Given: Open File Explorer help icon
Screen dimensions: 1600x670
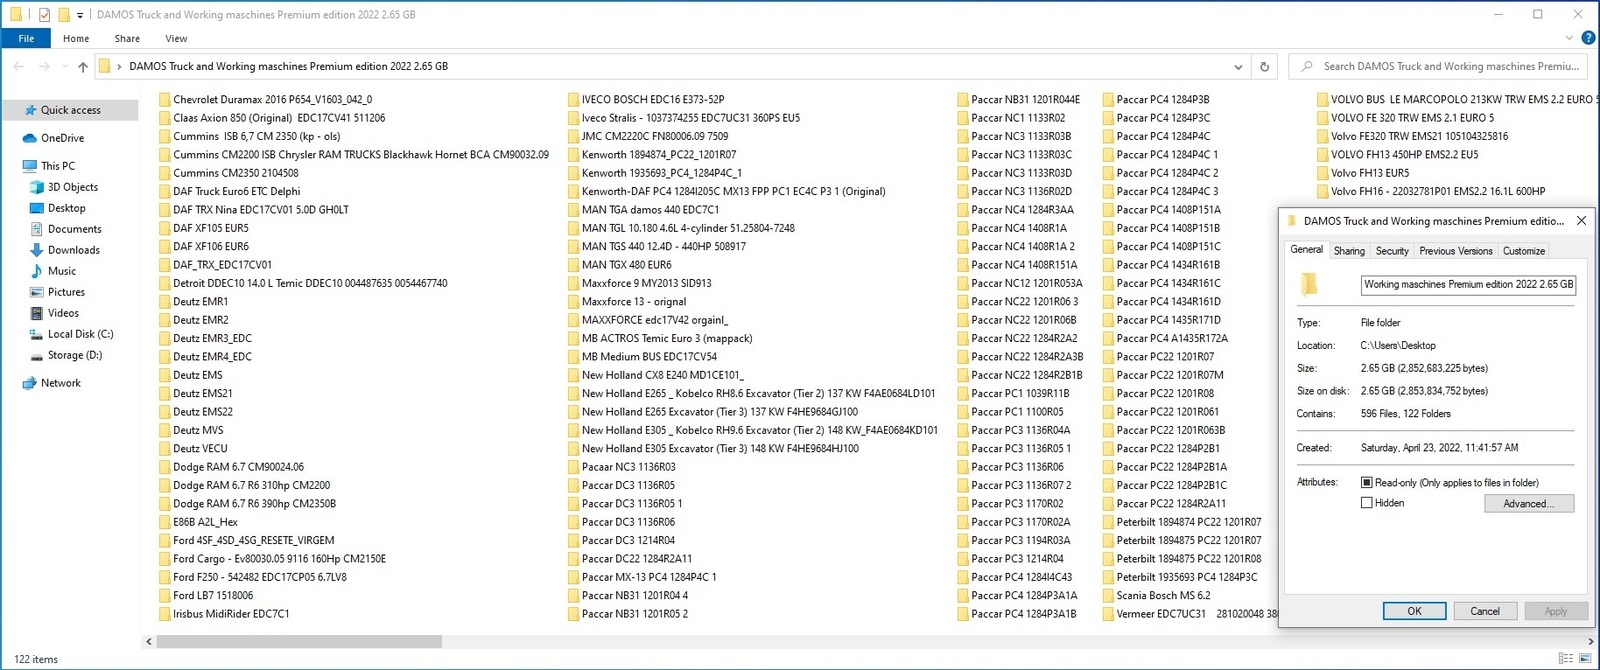Looking at the screenshot, I should (1587, 38).
